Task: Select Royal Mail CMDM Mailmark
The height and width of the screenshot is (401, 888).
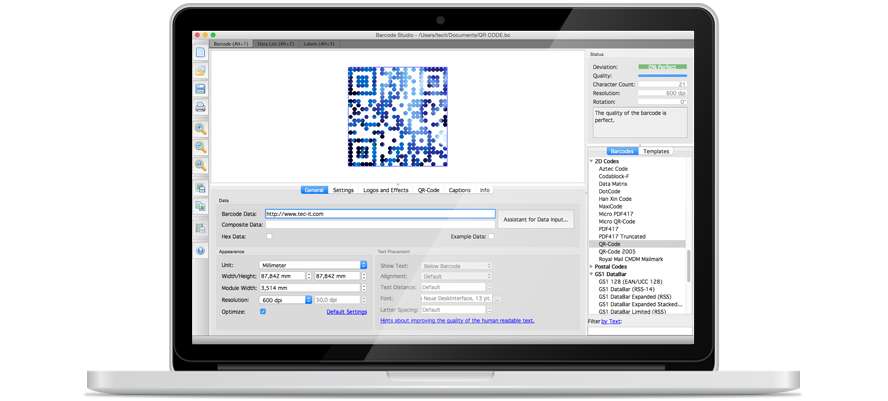Action: coord(630,259)
